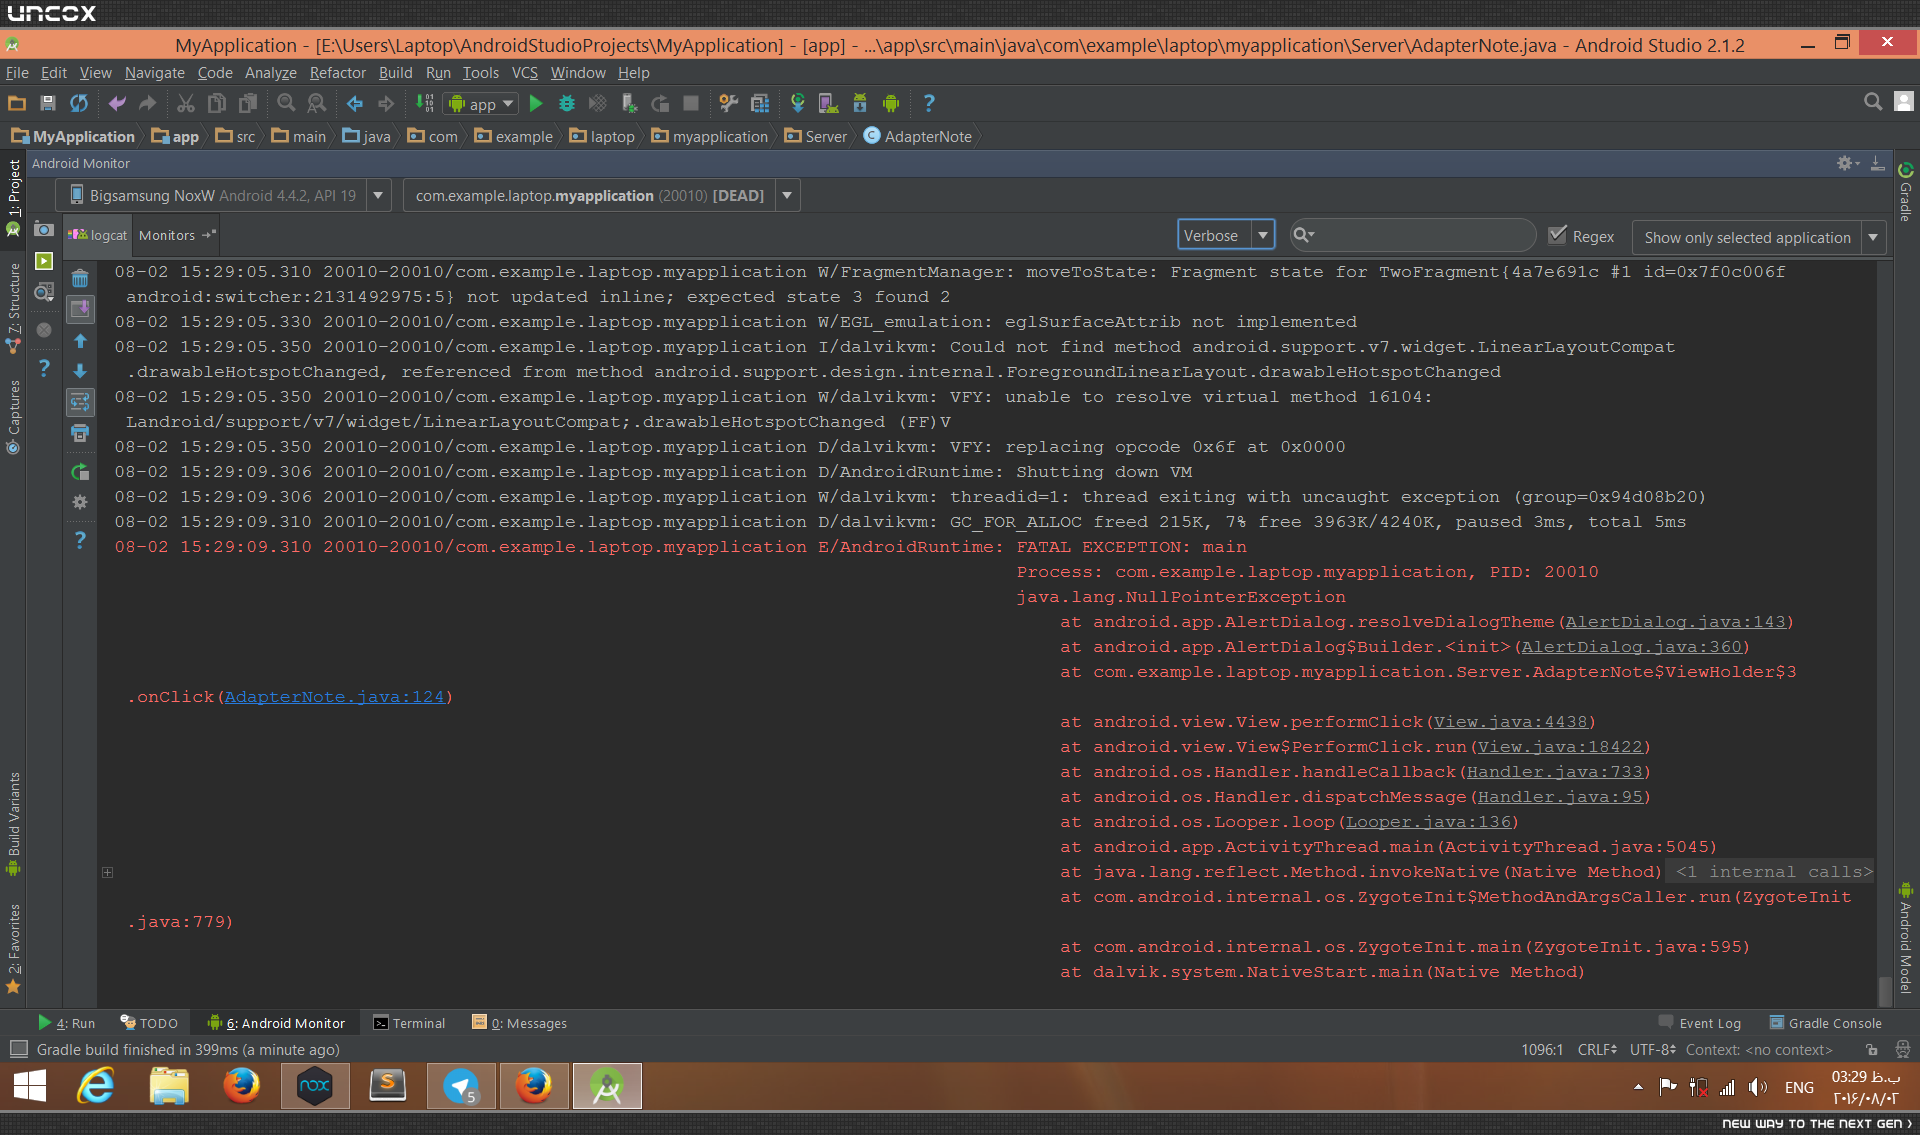This screenshot has width=1920, height=1135.
Task: Click the logcat vertical scrollbar thumb
Action: (1884, 990)
